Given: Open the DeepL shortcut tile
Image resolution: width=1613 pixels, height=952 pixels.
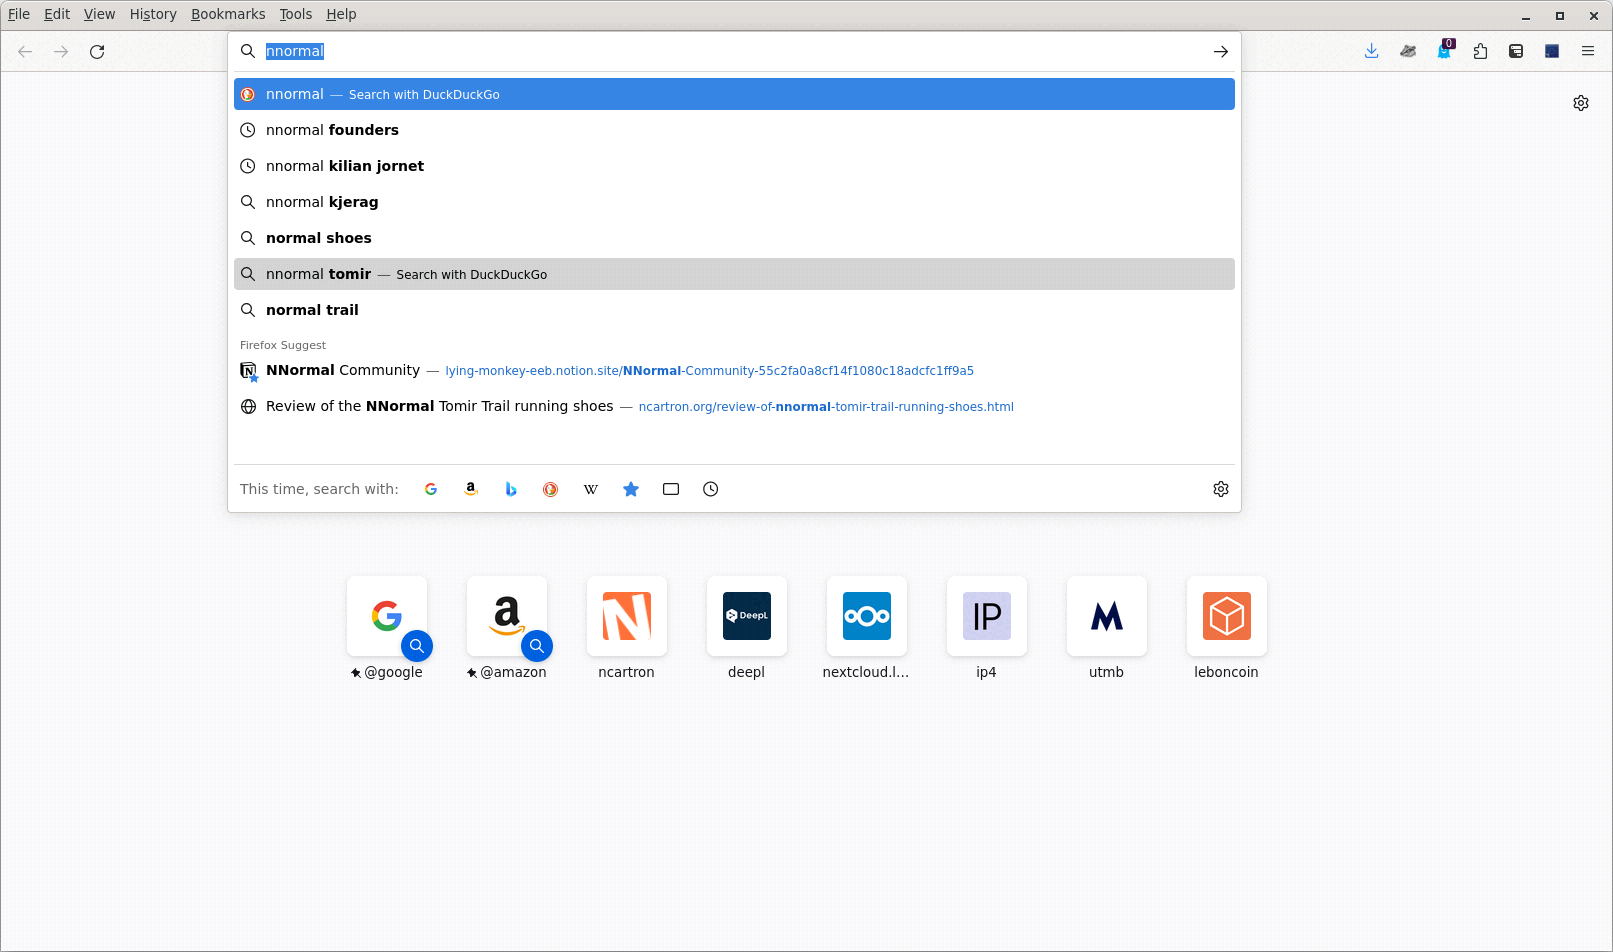Looking at the screenshot, I should [x=746, y=616].
